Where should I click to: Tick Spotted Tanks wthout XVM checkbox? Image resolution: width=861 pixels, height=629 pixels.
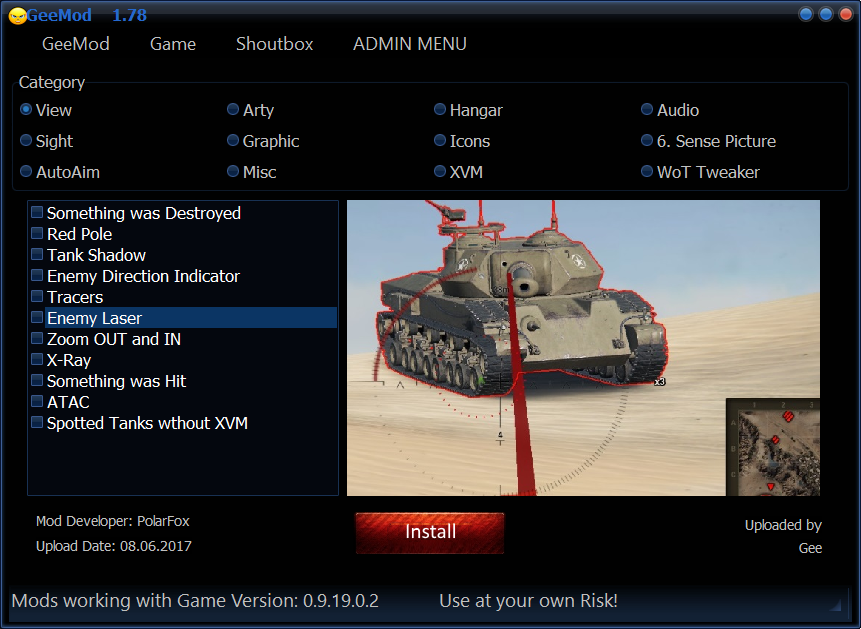37,422
